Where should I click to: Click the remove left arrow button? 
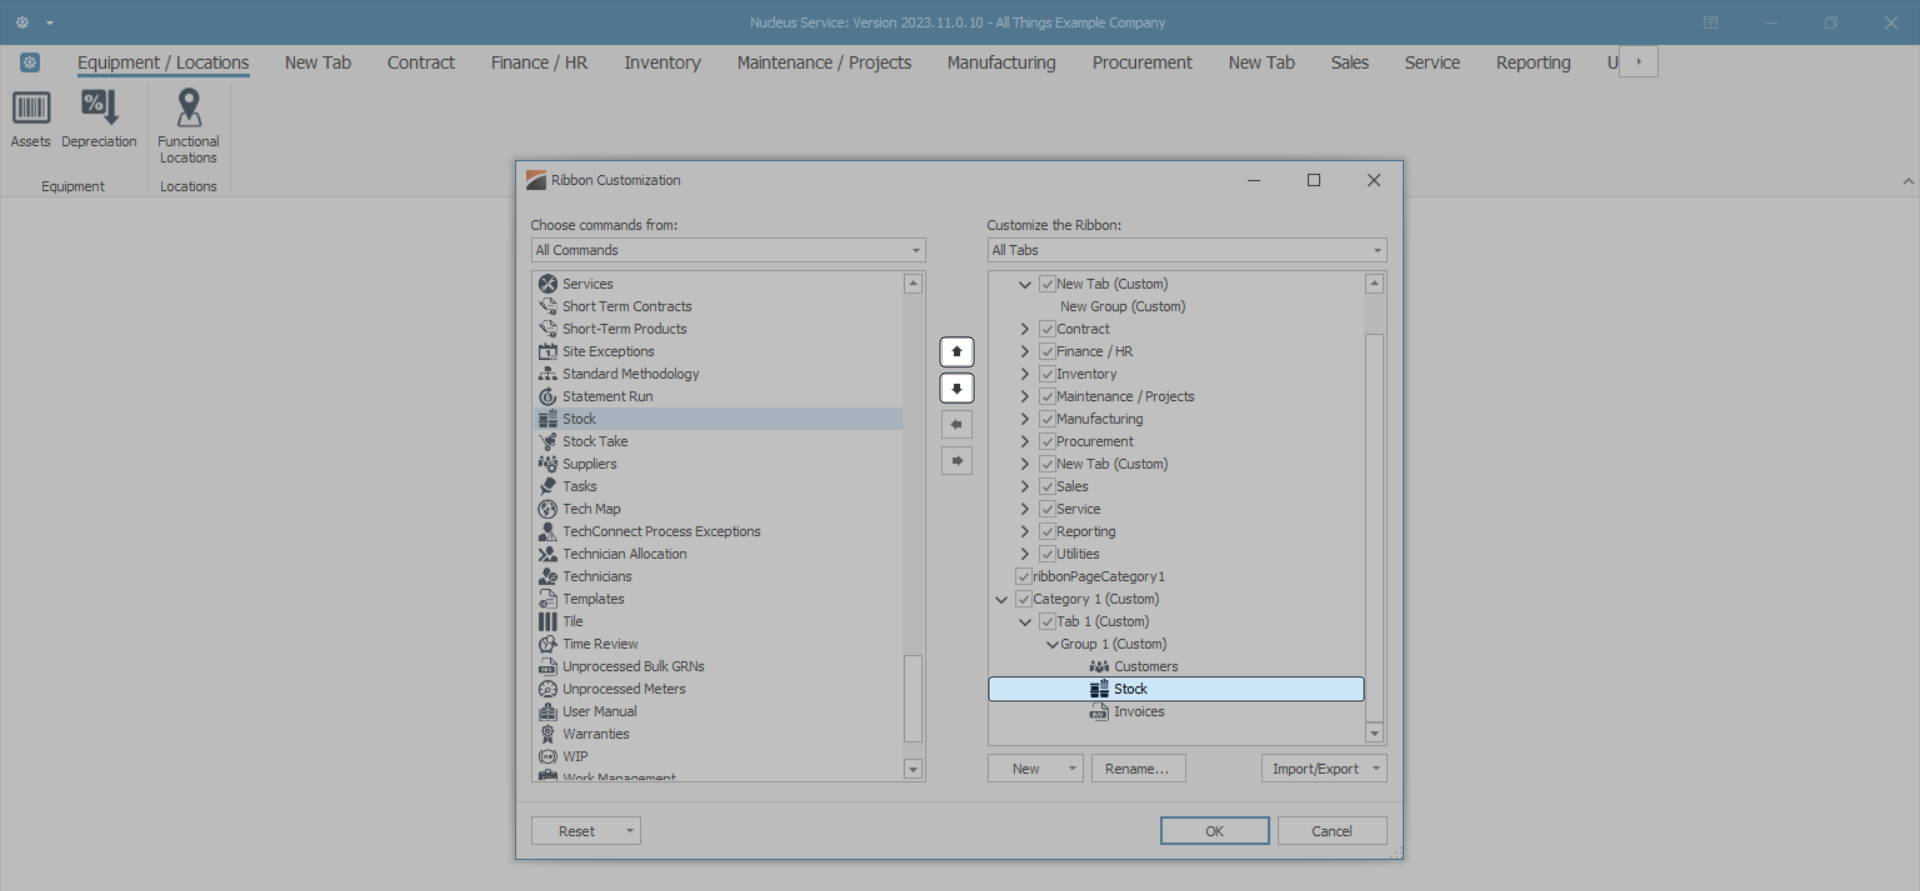click(957, 424)
